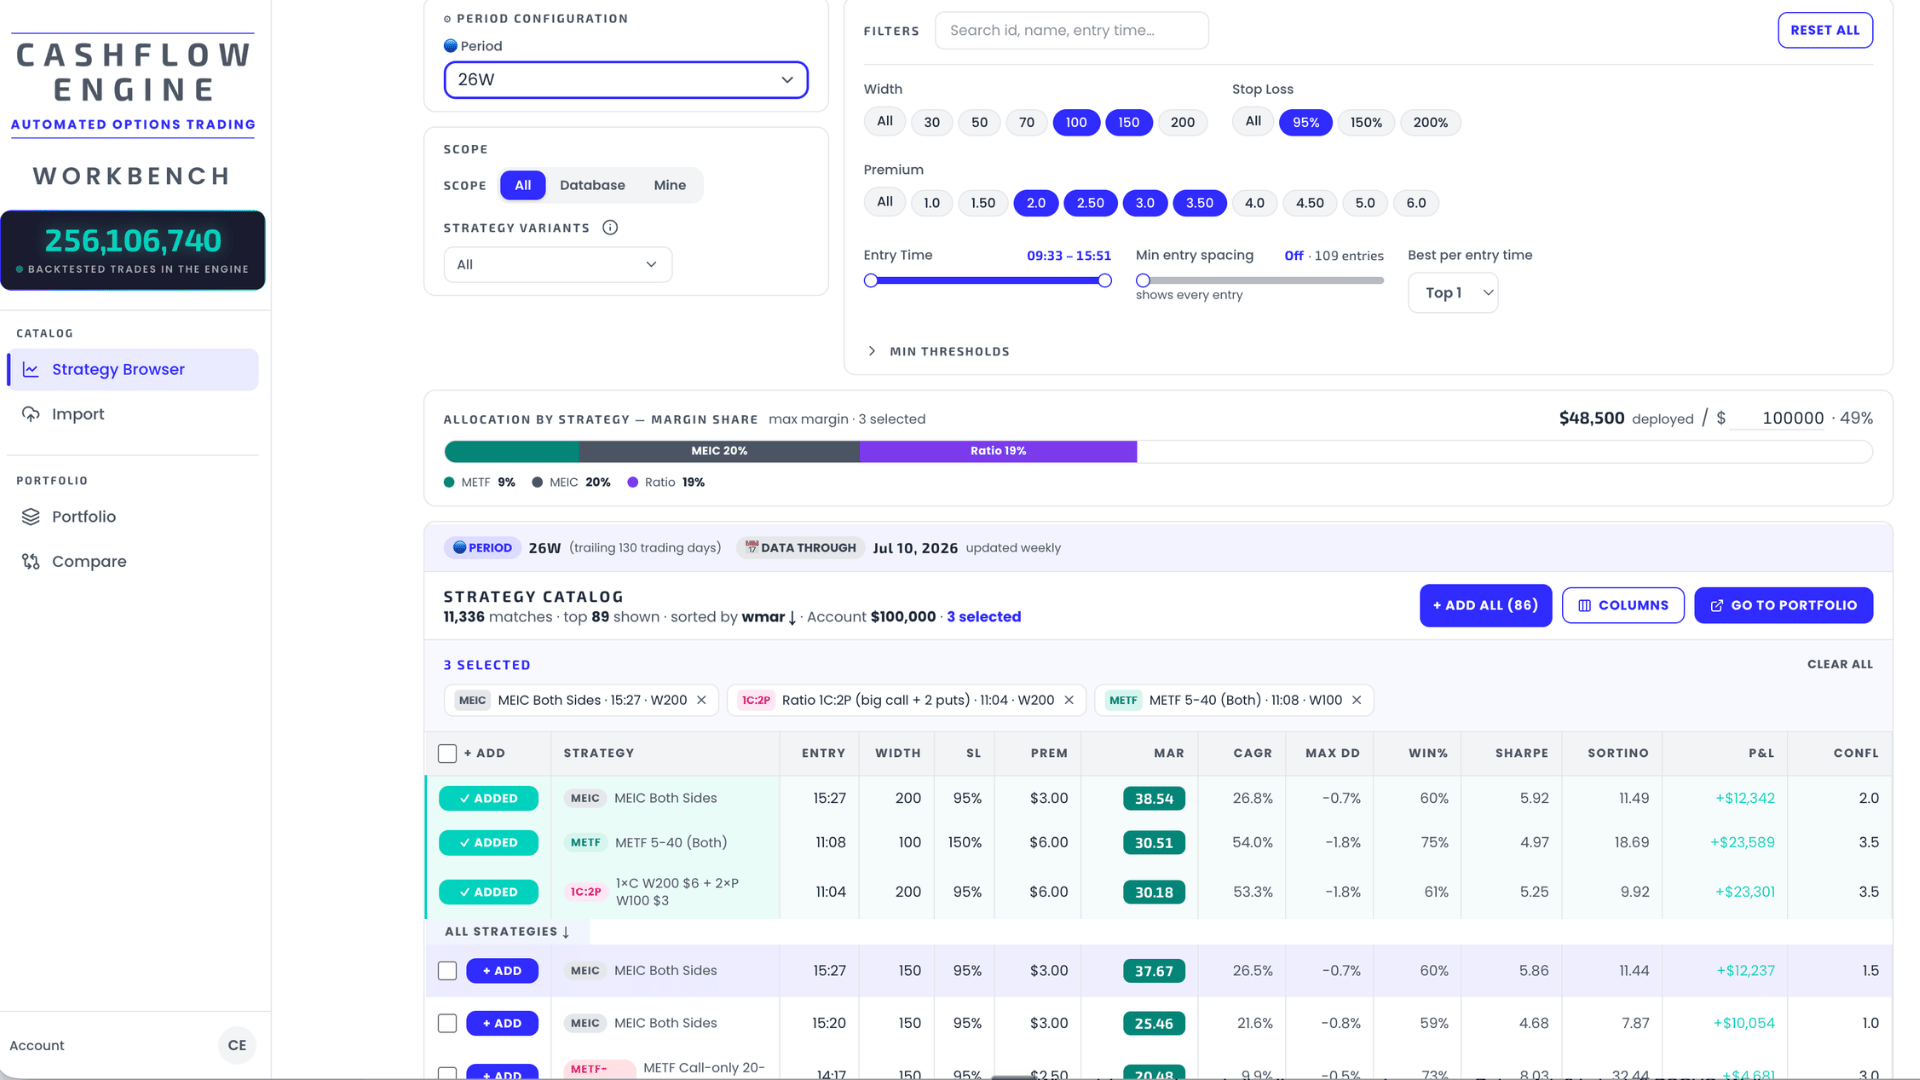Select scope Mine tab

click(670, 185)
